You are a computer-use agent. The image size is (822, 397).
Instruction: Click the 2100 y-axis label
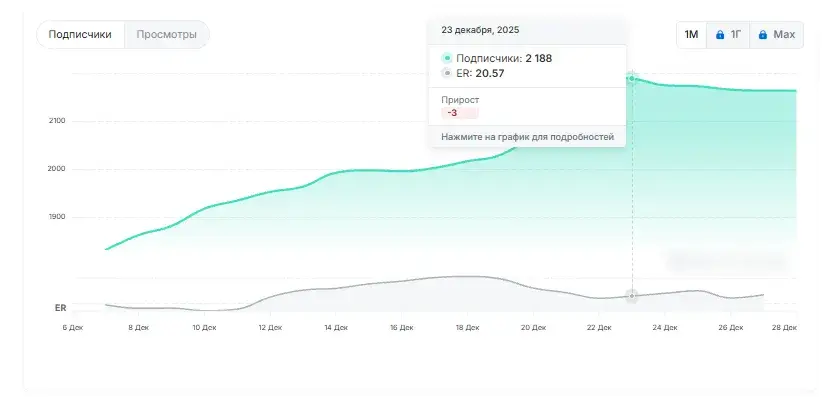click(57, 121)
